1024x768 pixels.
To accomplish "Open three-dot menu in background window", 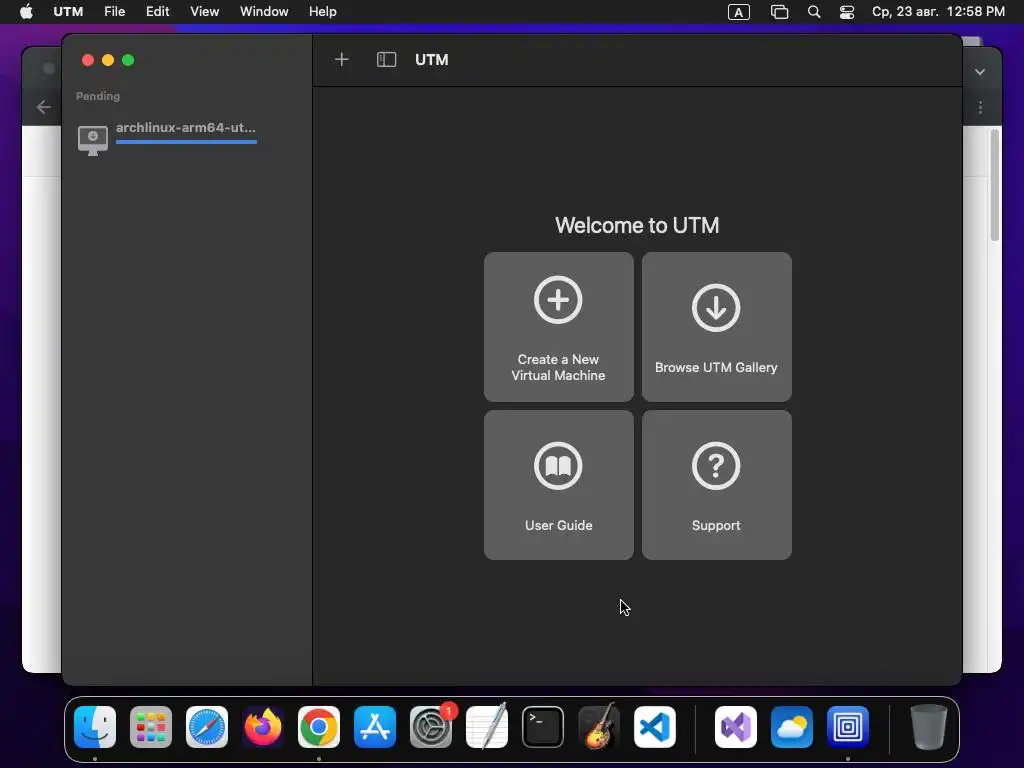I will tap(980, 107).
